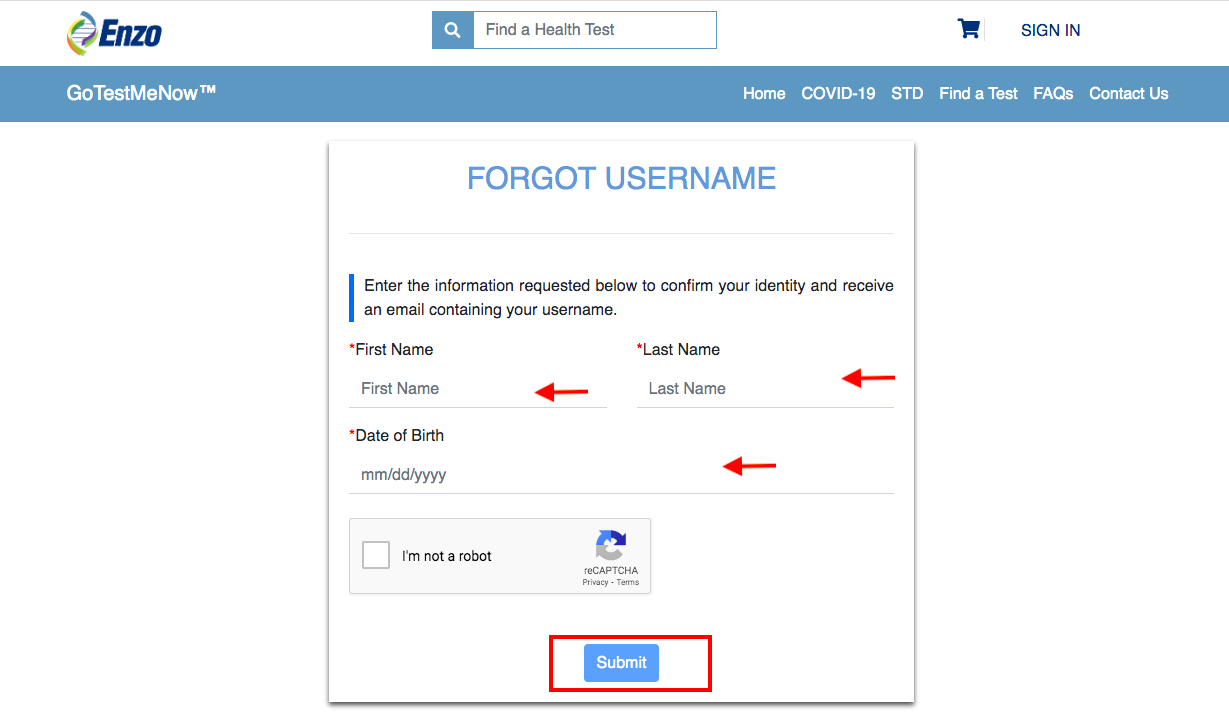The height and width of the screenshot is (717, 1229).
Task: Open the FAQs menu item
Action: click(1053, 93)
